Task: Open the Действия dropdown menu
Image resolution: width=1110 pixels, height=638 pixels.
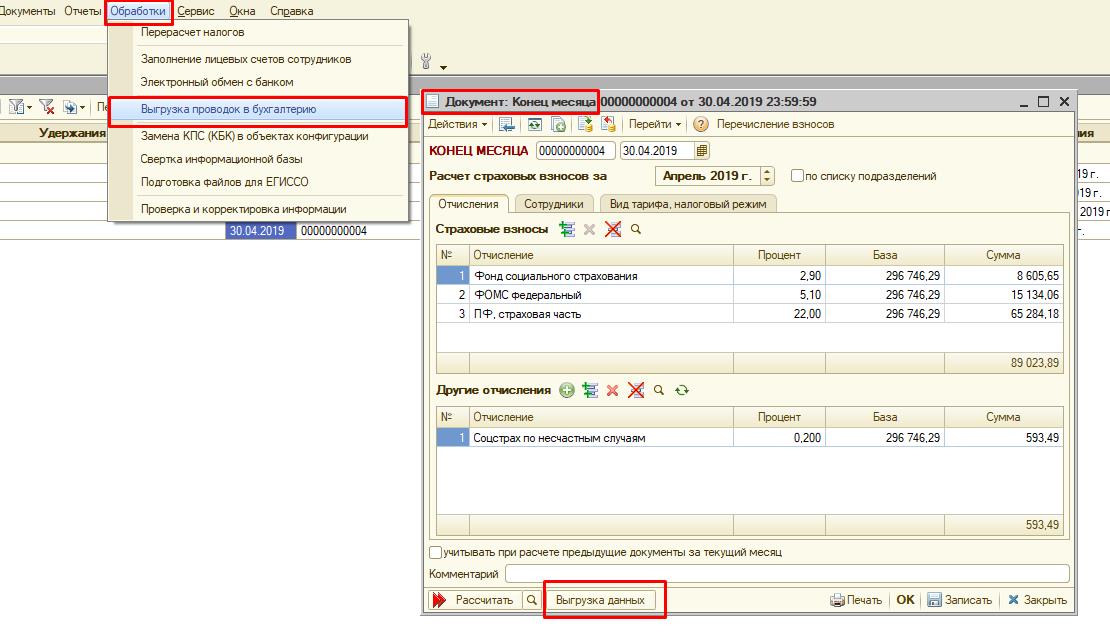Action: 458,125
